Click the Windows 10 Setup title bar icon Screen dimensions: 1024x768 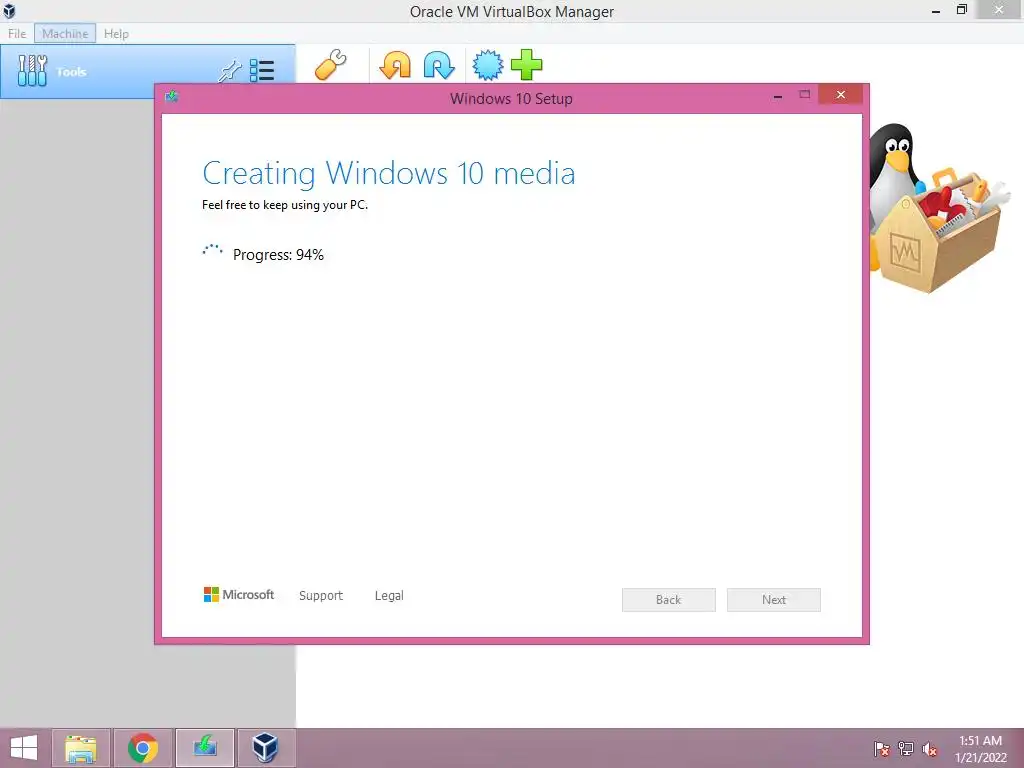pos(172,97)
